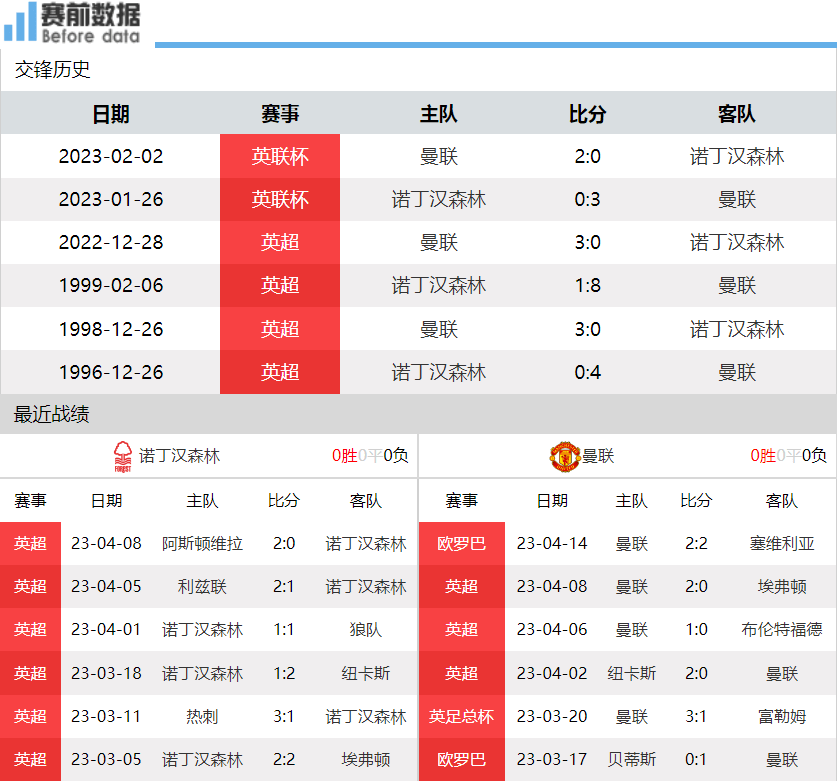Click 埃弗顿 in the 23-03-05 row
Screen dimensions: 838x781
[366, 760]
